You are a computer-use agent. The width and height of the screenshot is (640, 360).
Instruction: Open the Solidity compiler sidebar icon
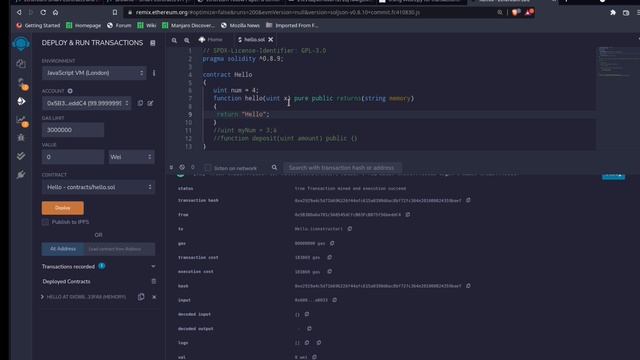[x=21, y=83]
